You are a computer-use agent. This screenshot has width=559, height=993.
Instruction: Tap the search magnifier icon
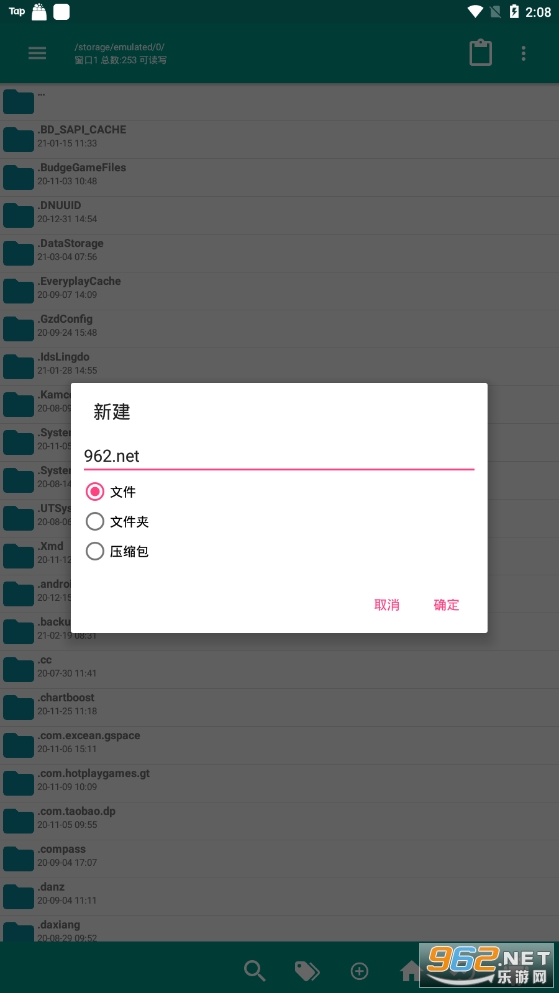click(254, 970)
